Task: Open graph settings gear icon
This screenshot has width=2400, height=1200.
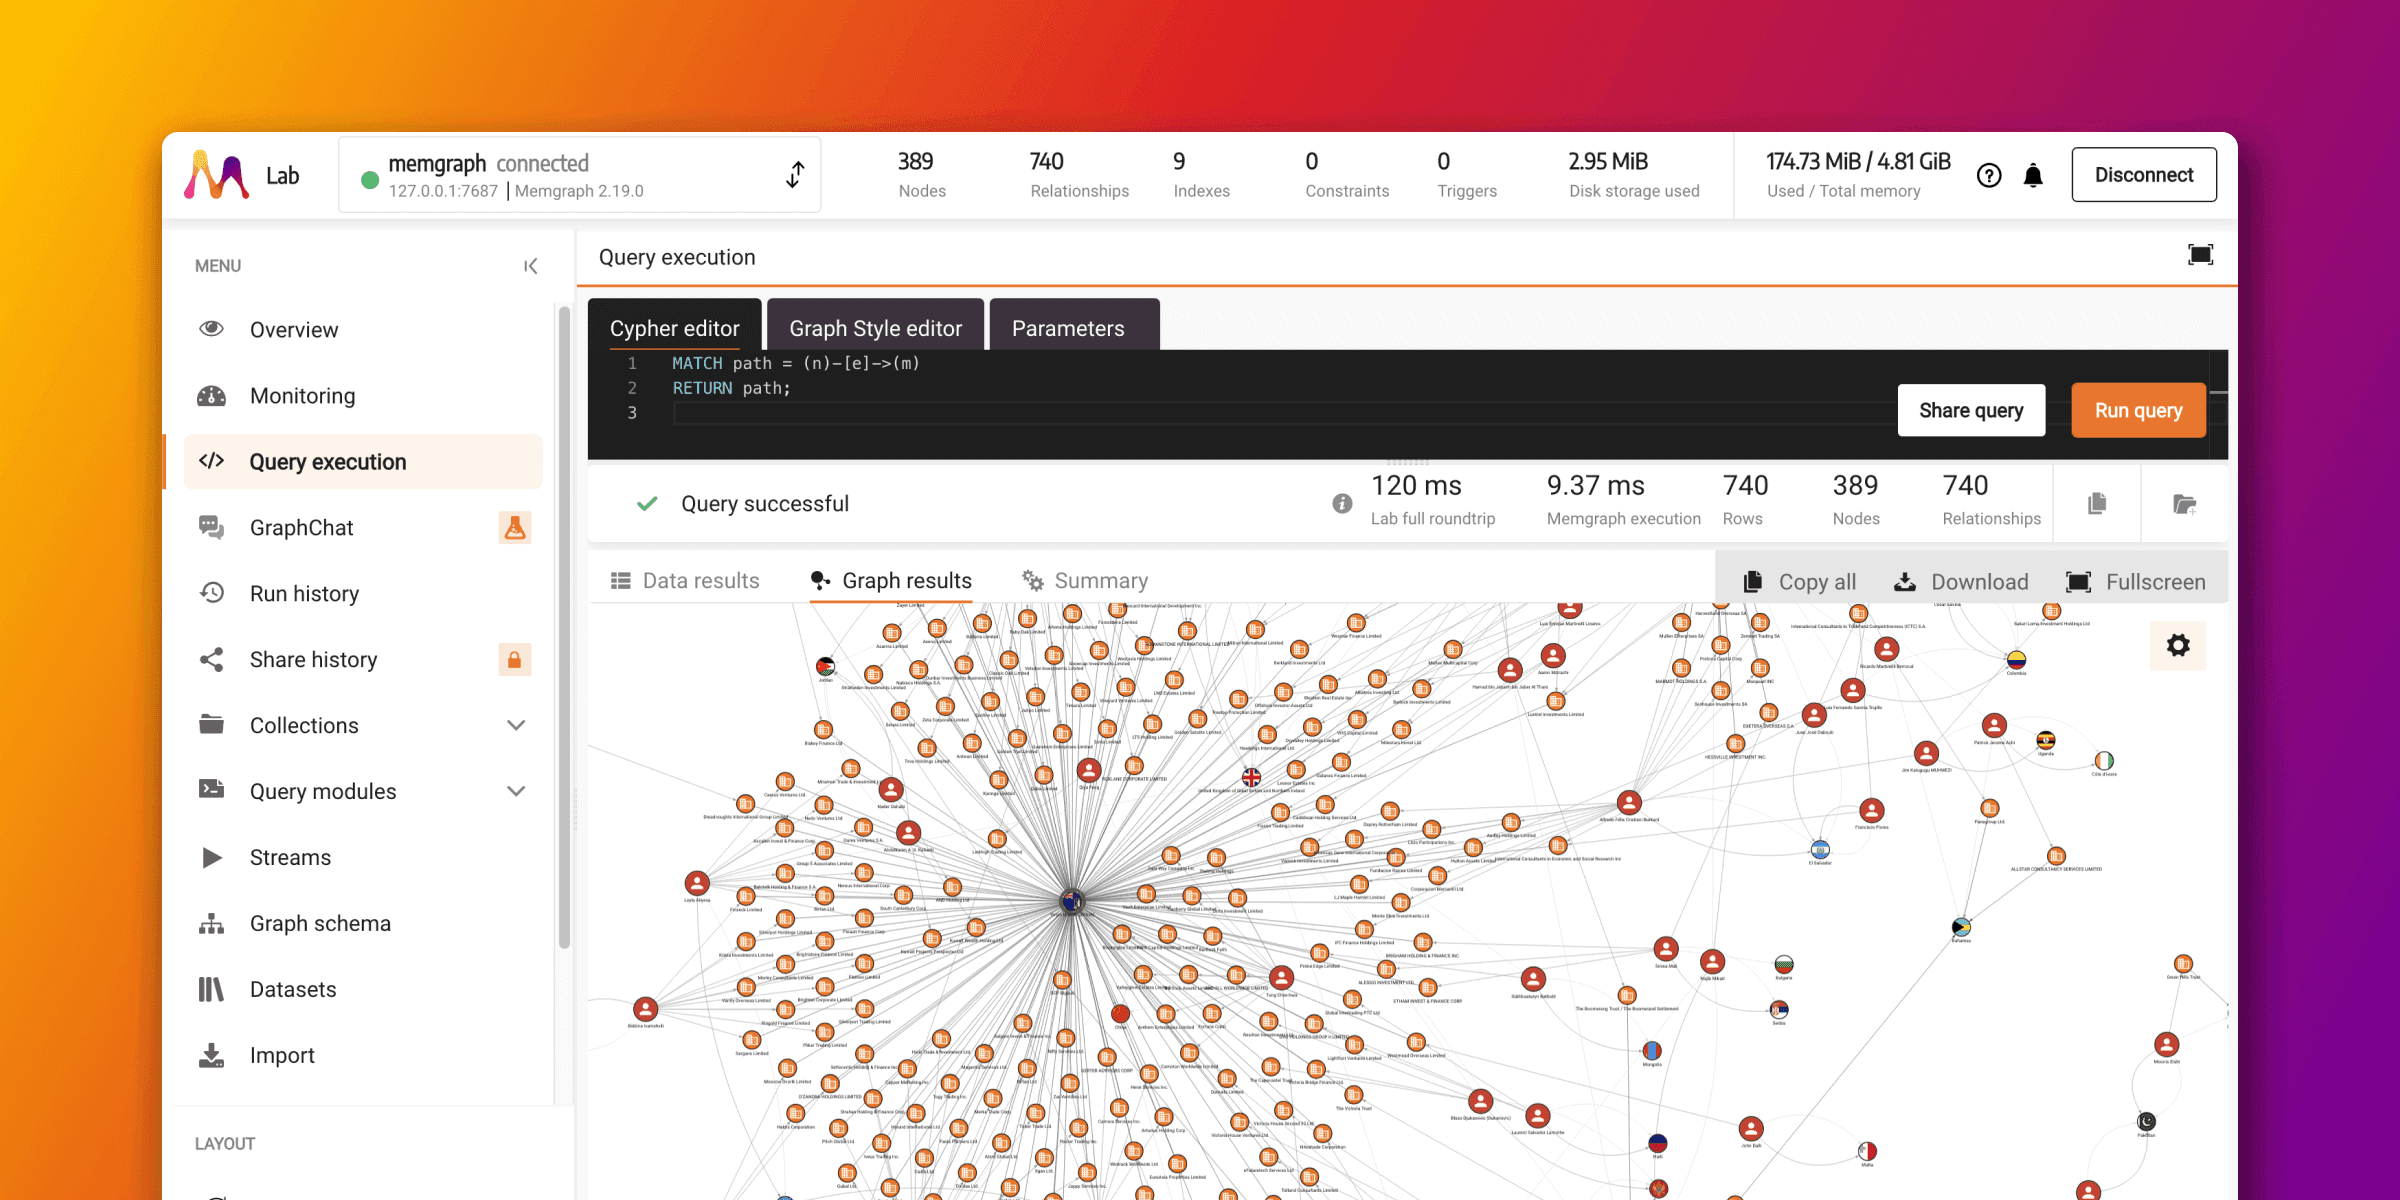Action: pos(2178,645)
